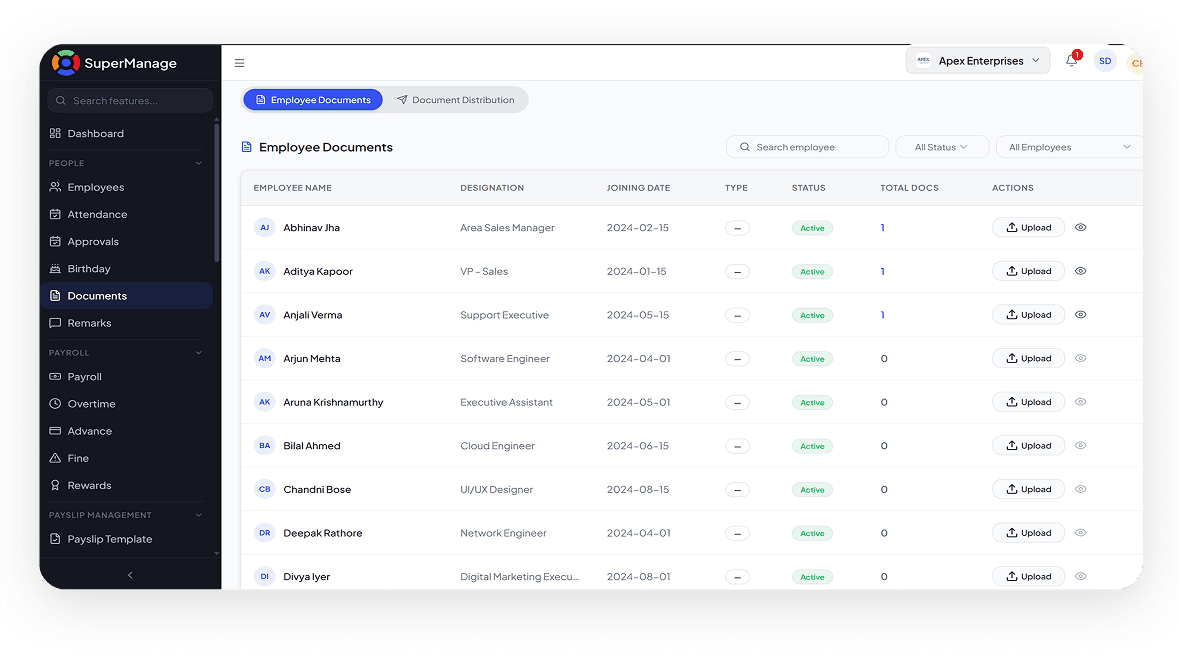This screenshot has height=657, width=1179.
Task: Focus the Search features field
Action: [130, 101]
